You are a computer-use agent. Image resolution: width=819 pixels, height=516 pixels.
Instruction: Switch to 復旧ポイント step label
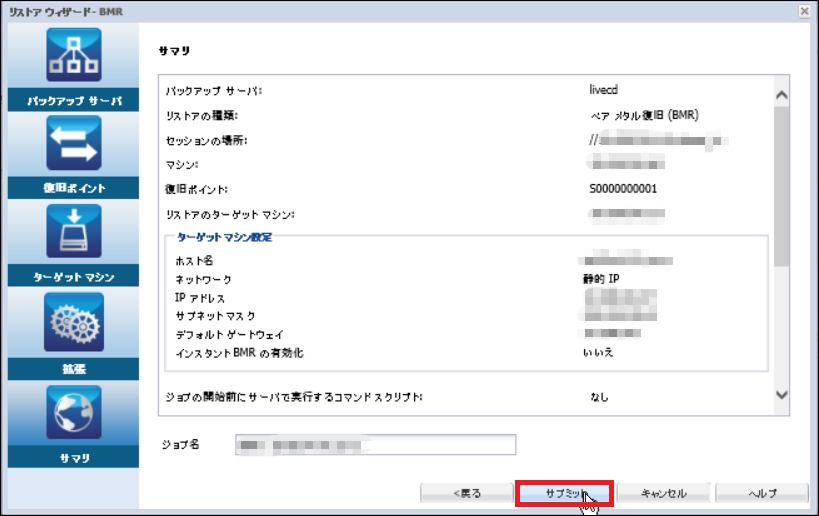pos(74,188)
